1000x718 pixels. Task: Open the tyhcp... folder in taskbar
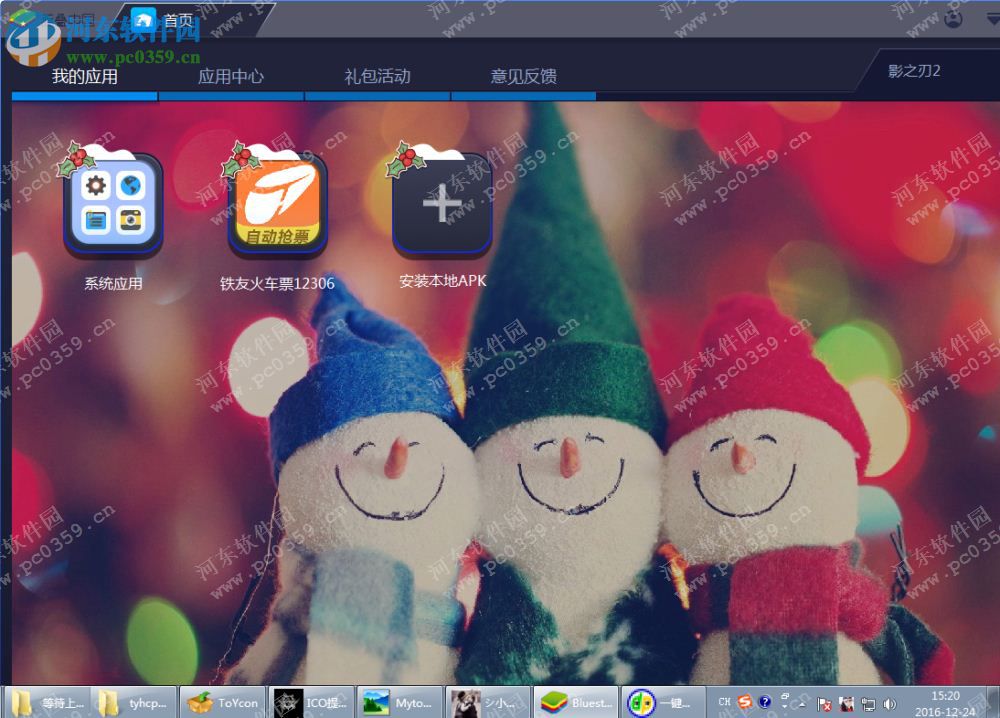(135, 703)
